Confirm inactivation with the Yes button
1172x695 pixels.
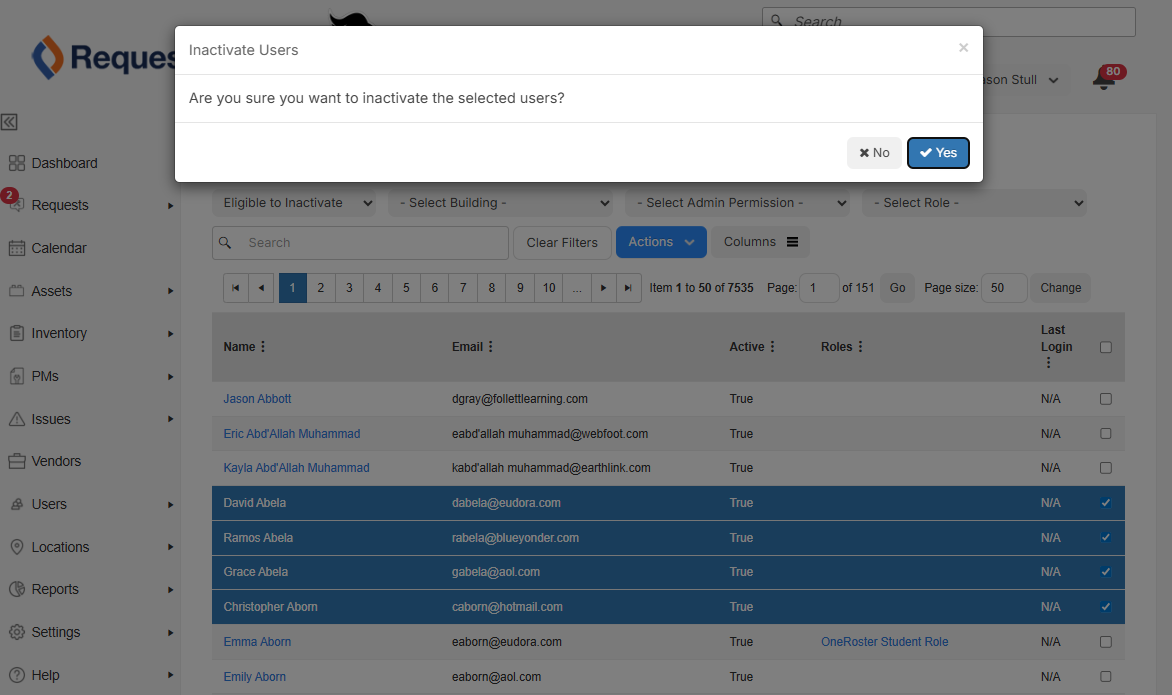coord(938,153)
